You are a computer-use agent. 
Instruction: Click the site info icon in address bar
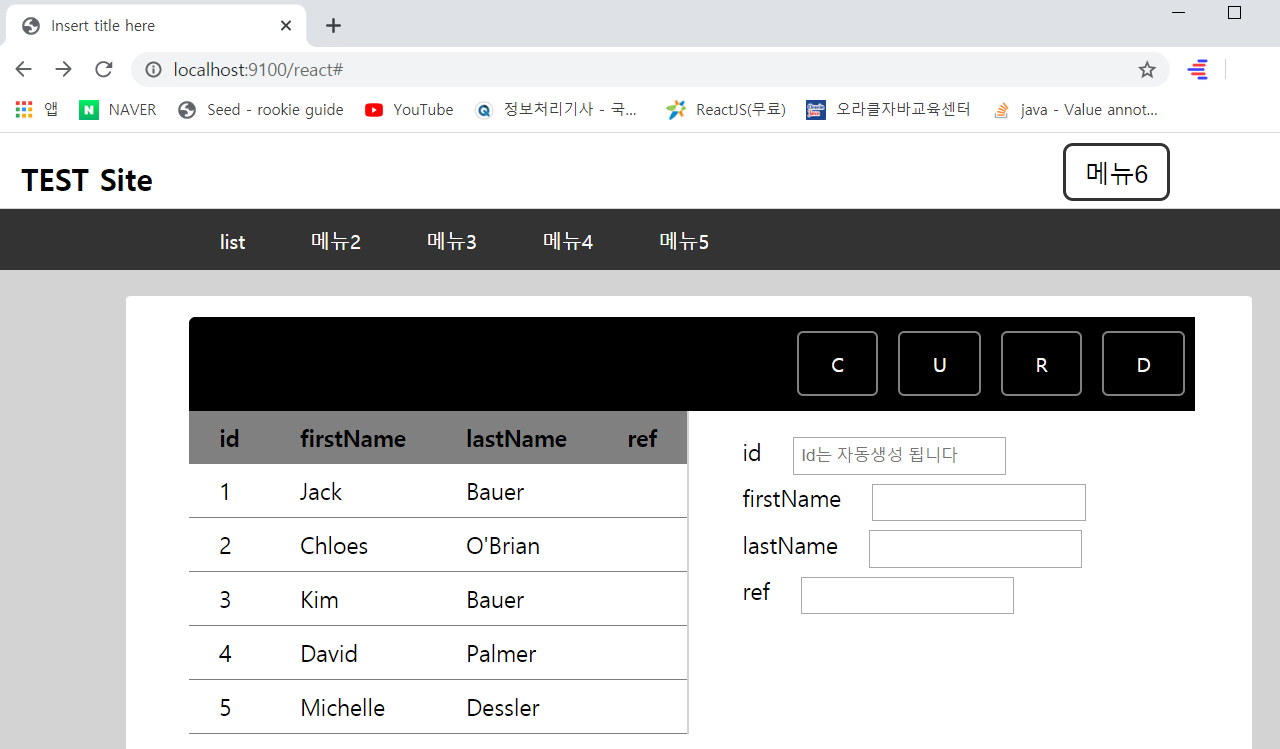point(153,70)
